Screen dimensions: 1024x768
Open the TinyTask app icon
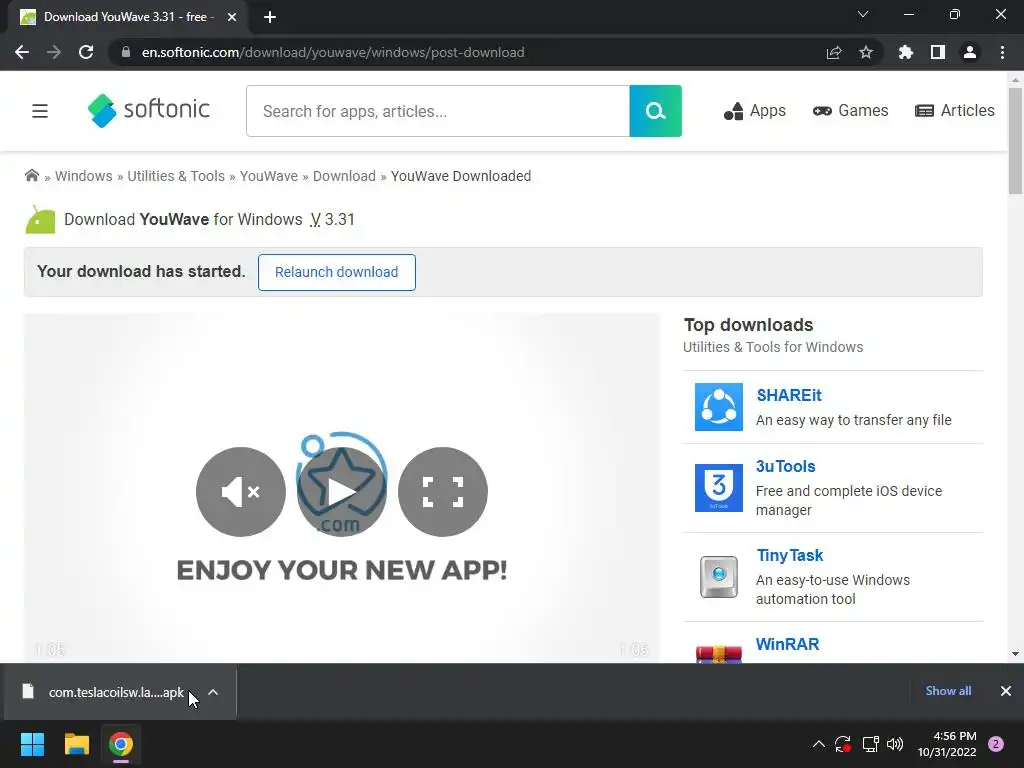[x=718, y=577]
